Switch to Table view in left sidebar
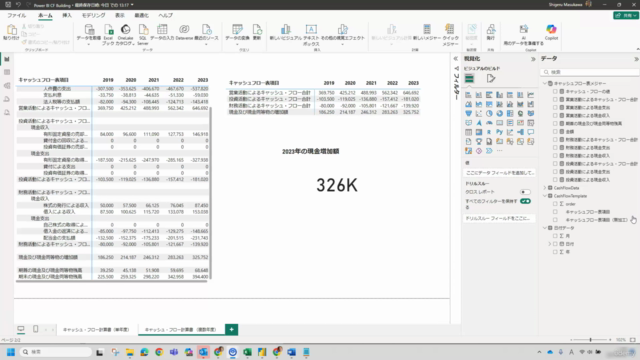This screenshot has width=640, height=360. click(7, 72)
